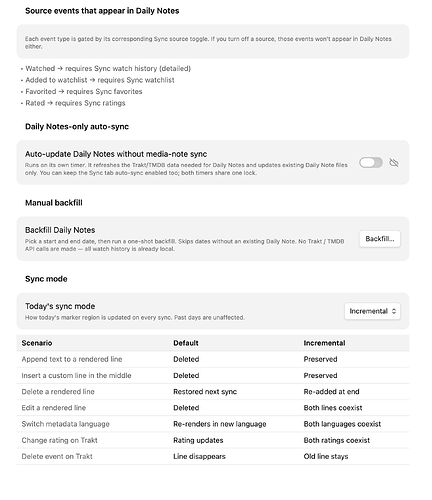Click the 'Rated → requires Sync ratings' bullet
This screenshot has width=432, height=500.
coord(75,103)
